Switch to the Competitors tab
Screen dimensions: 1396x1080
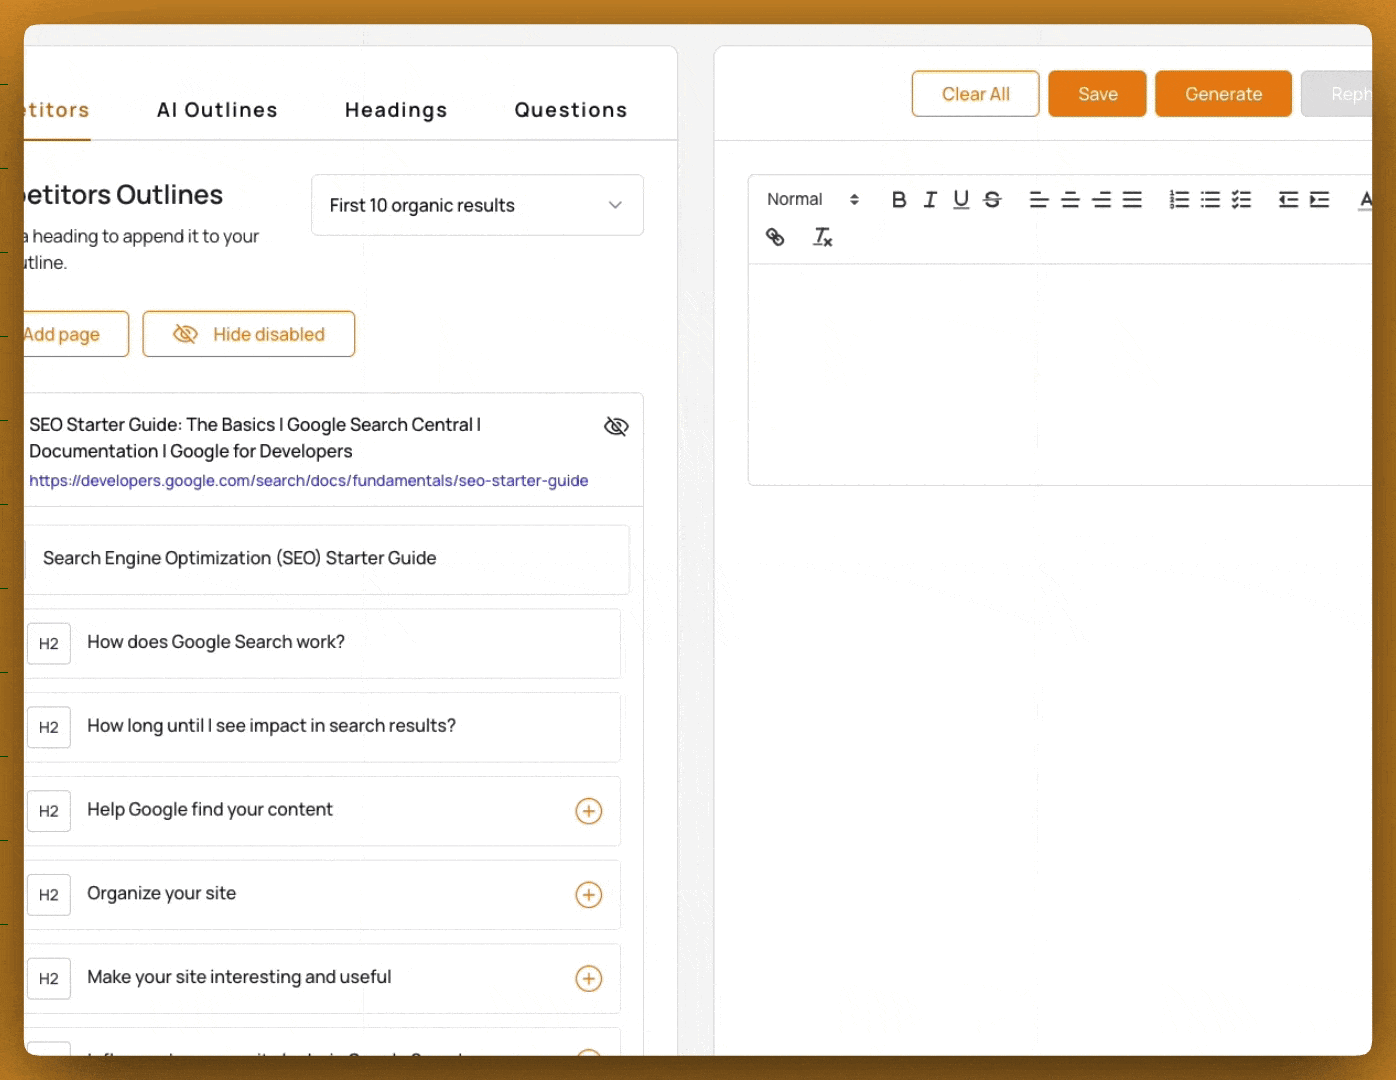click(x=57, y=110)
